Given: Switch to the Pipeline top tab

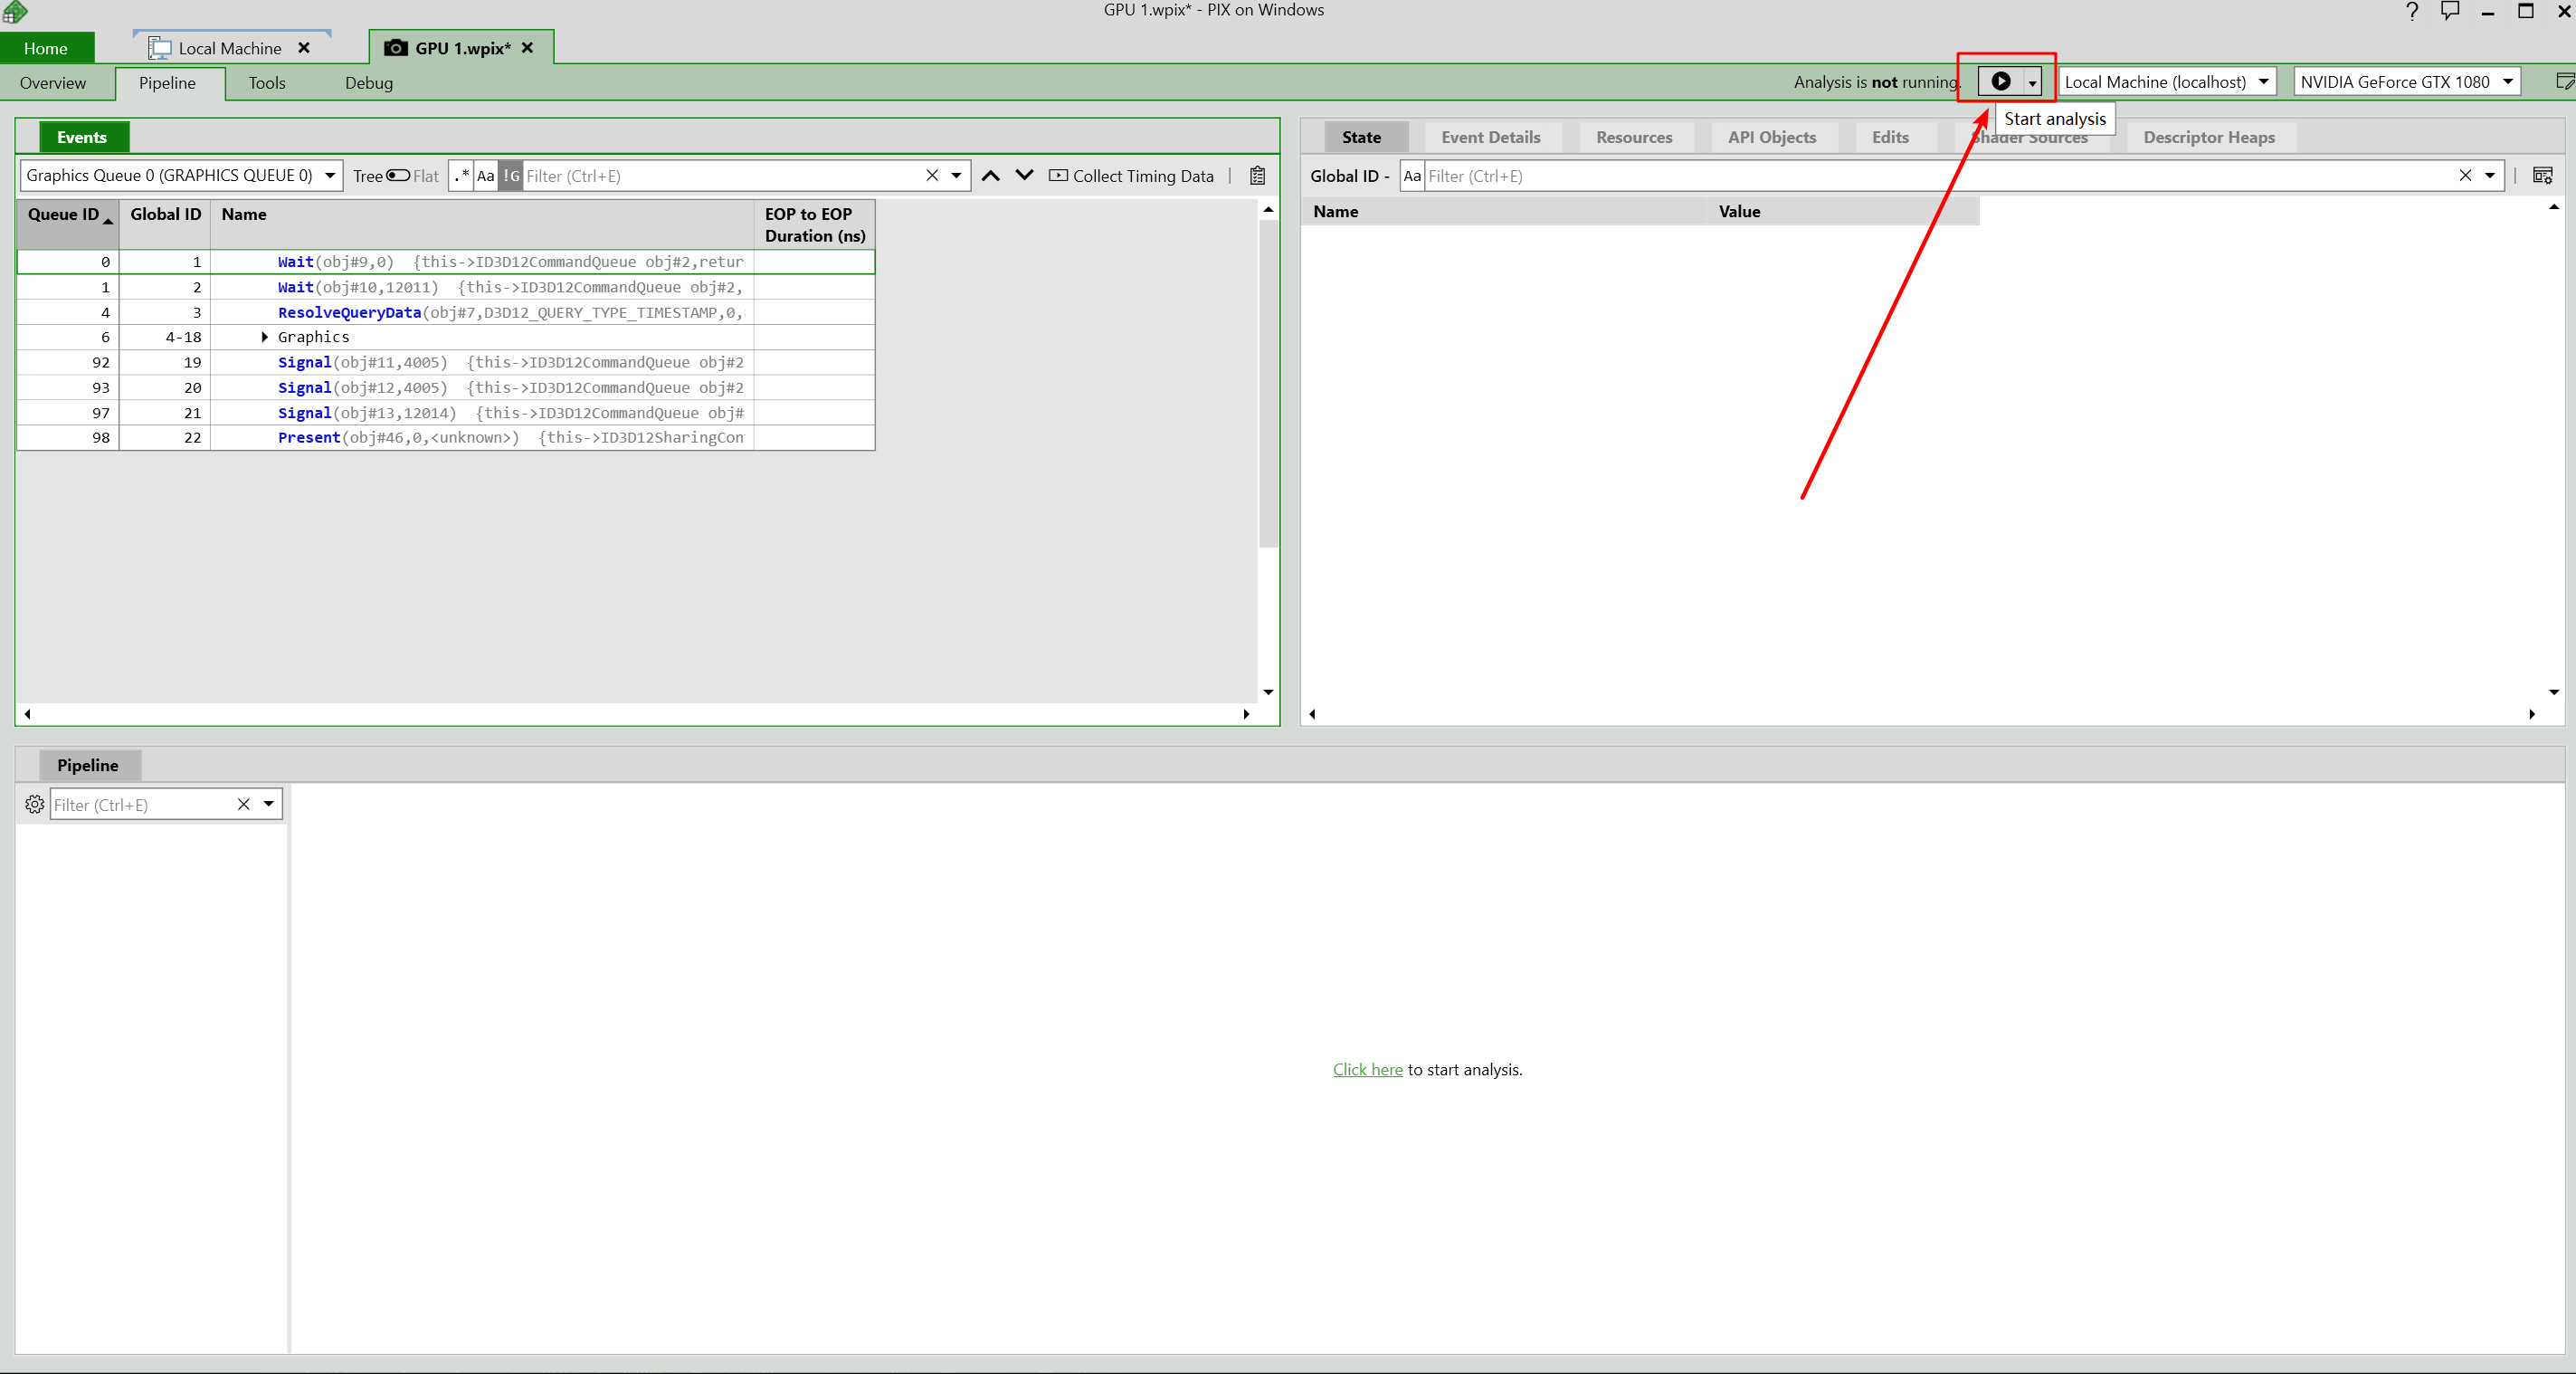Looking at the screenshot, I should (167, 83).
